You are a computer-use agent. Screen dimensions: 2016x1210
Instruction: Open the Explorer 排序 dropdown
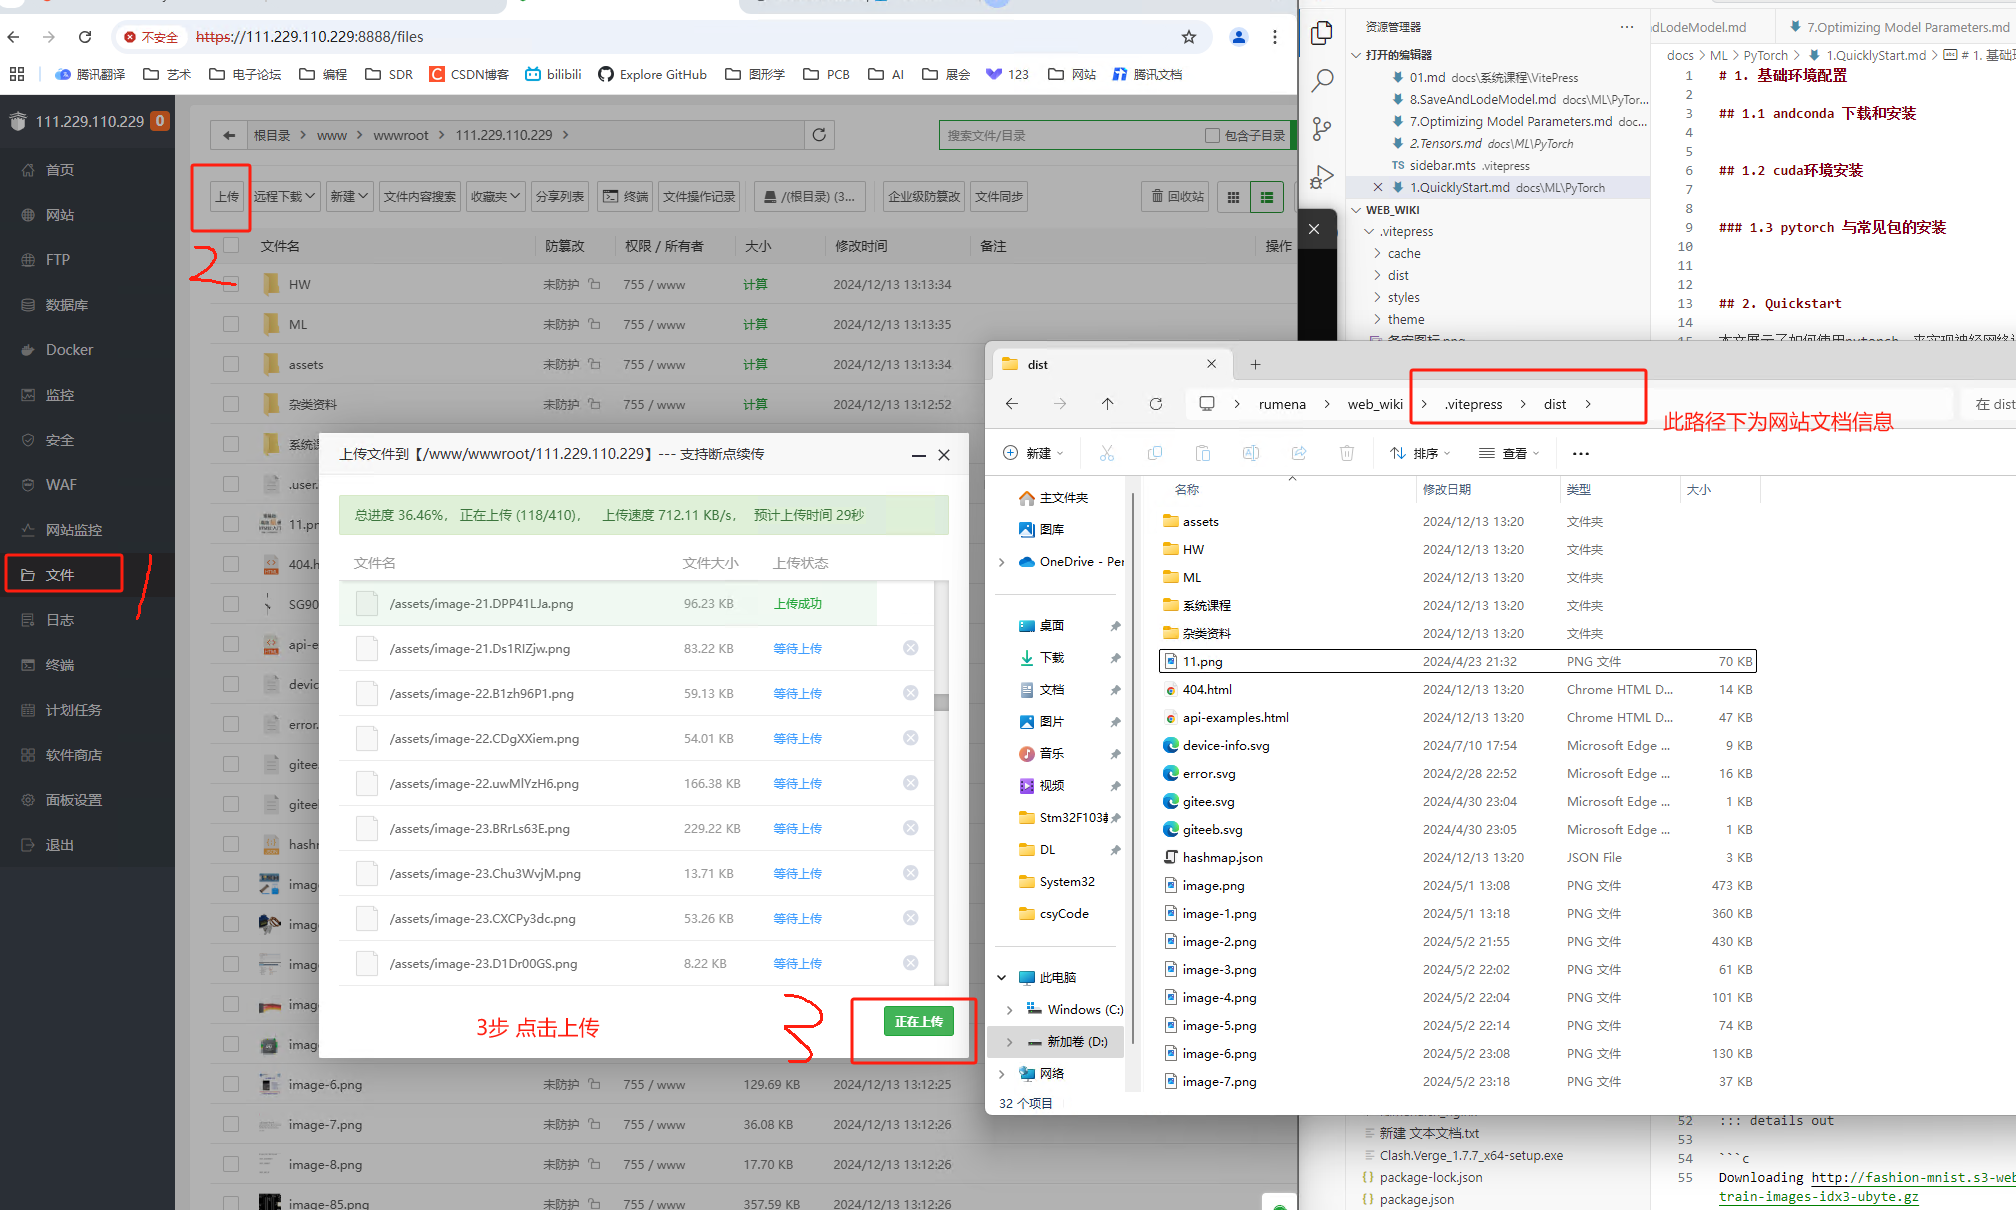[1420, 453]
